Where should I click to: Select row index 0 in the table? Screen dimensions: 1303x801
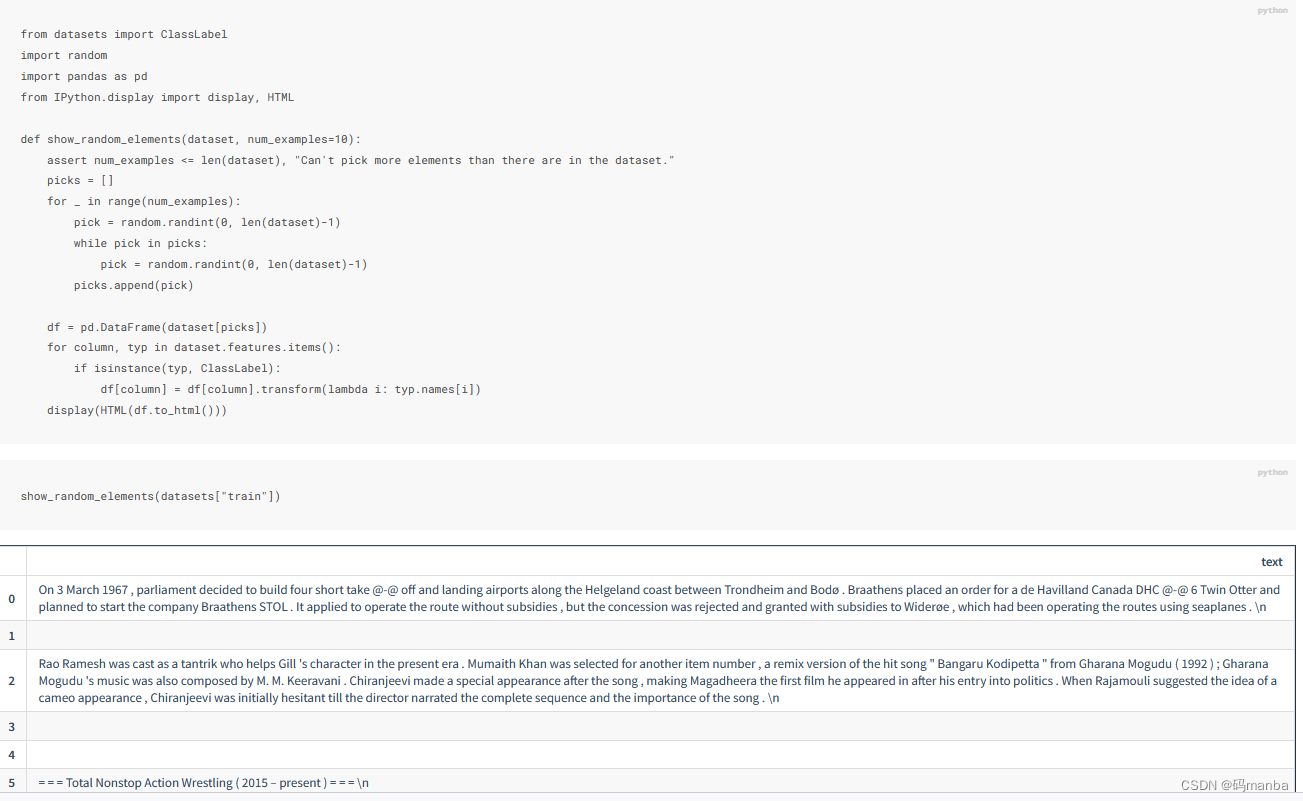coord(12,598)
